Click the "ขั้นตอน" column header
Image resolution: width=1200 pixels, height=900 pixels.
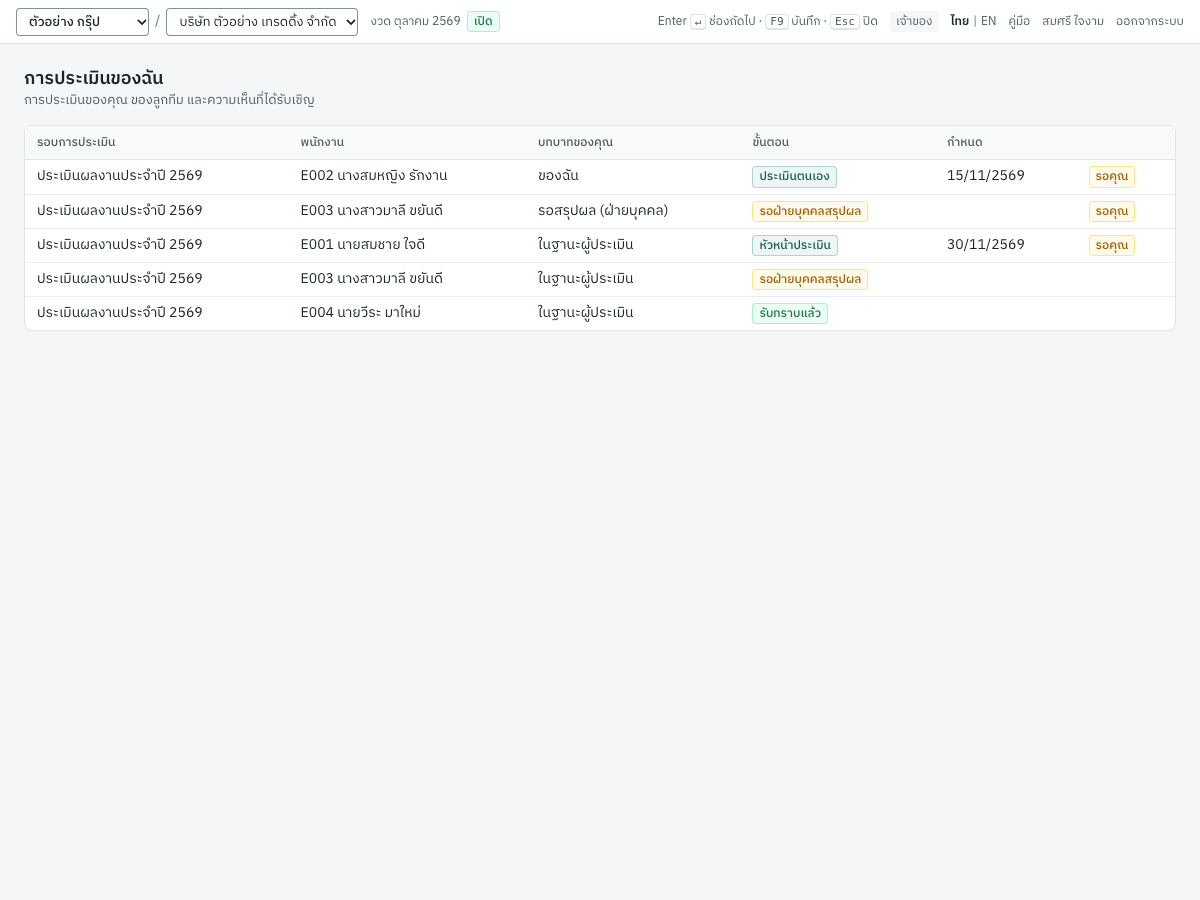pyautogui.click(x=770, y=142)
